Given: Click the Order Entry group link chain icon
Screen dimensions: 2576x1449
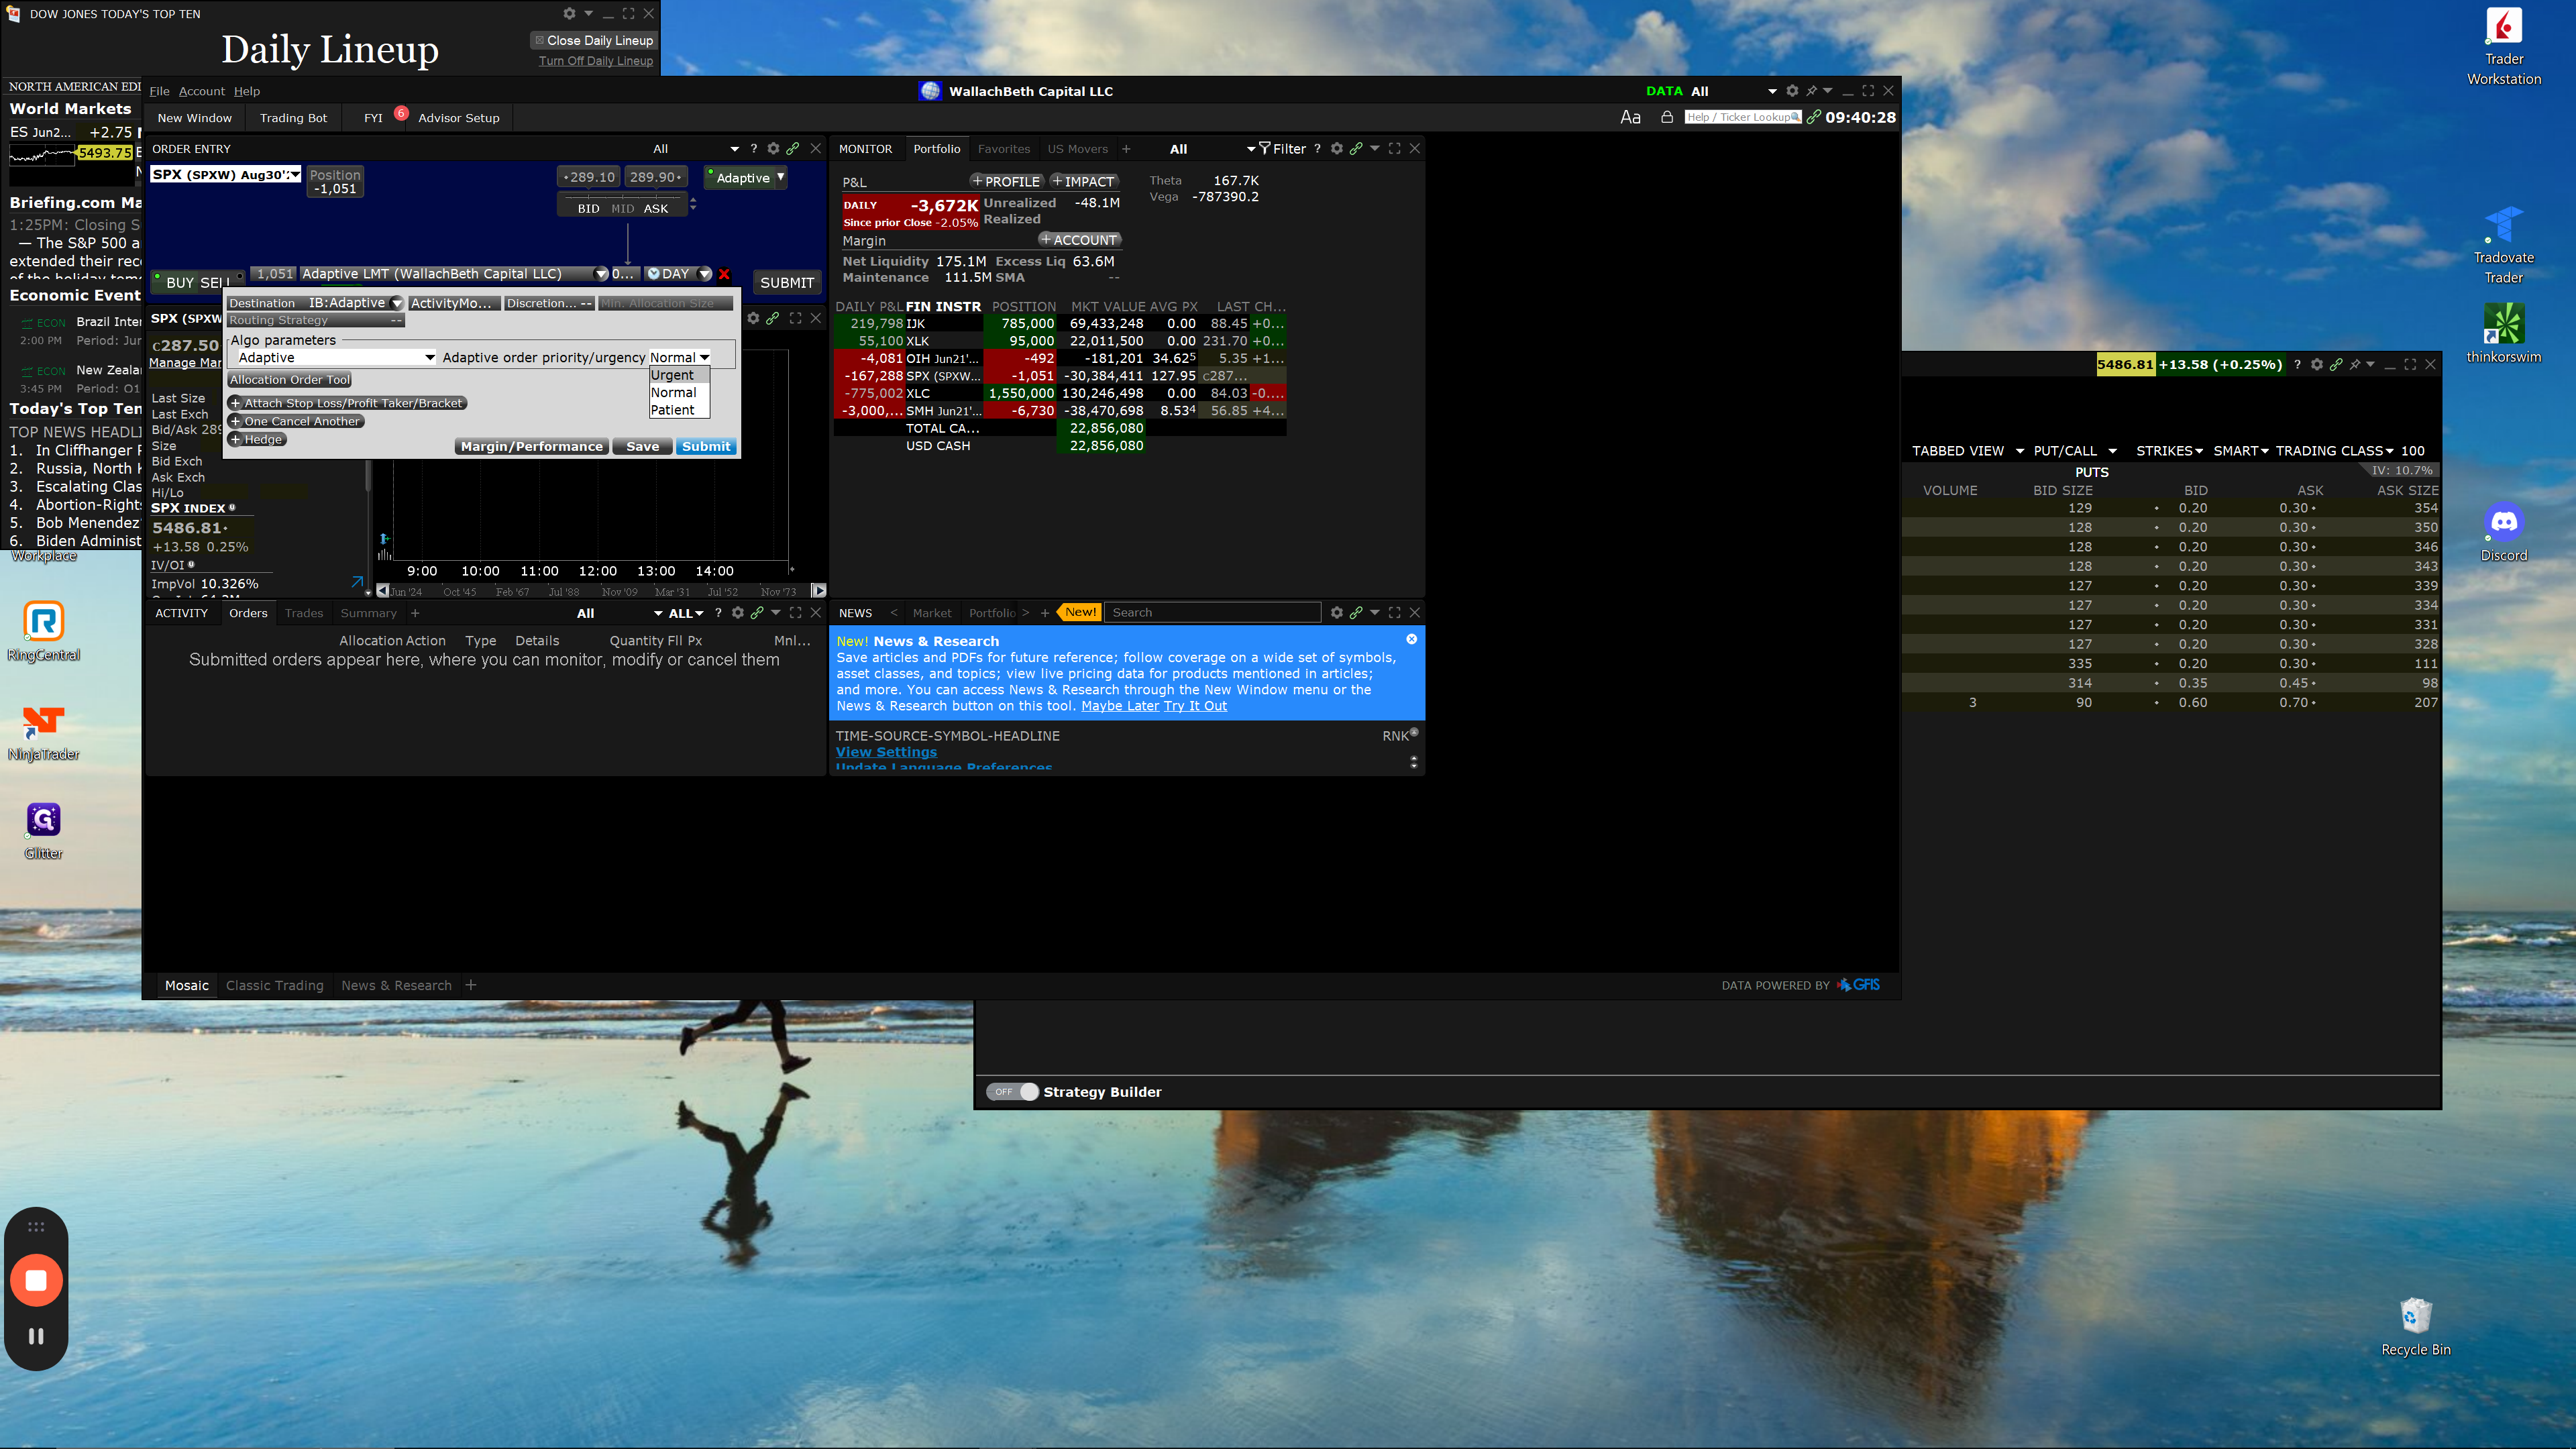Looking at the screenshot, I should (x=793, y=148).
